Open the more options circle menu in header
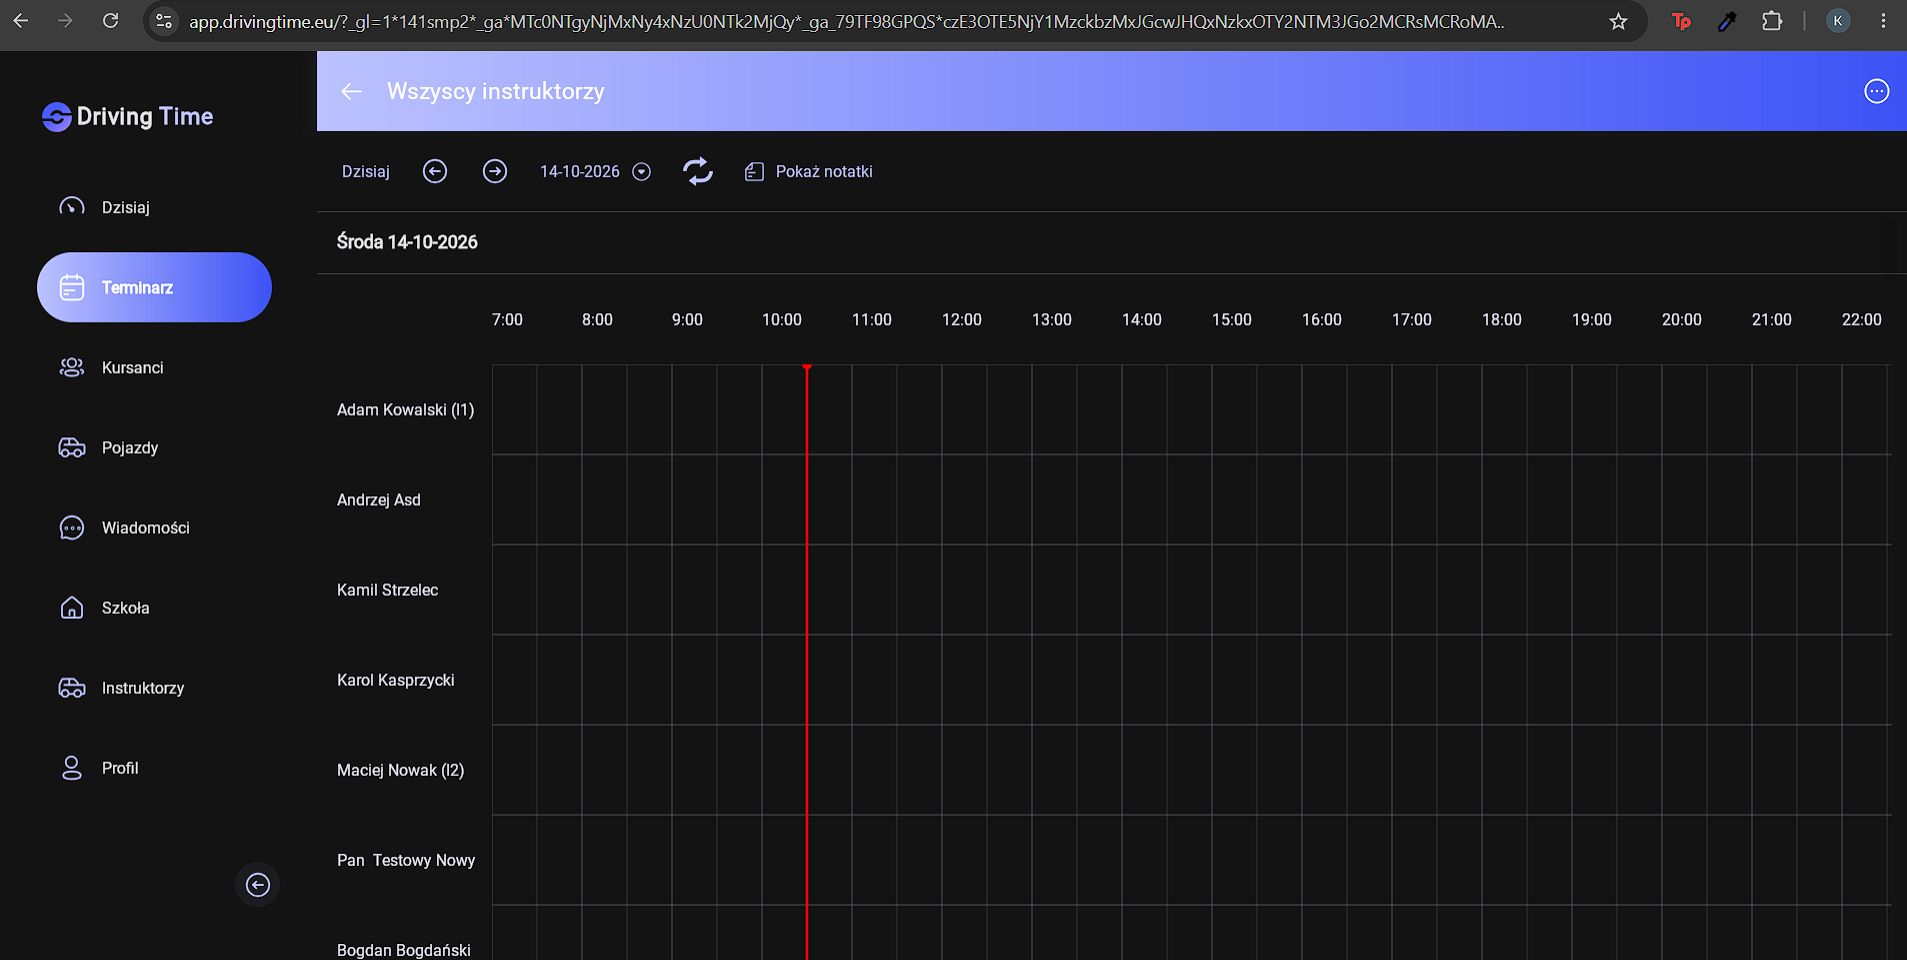The image size is (1907, 960). tap(1876, 91)
